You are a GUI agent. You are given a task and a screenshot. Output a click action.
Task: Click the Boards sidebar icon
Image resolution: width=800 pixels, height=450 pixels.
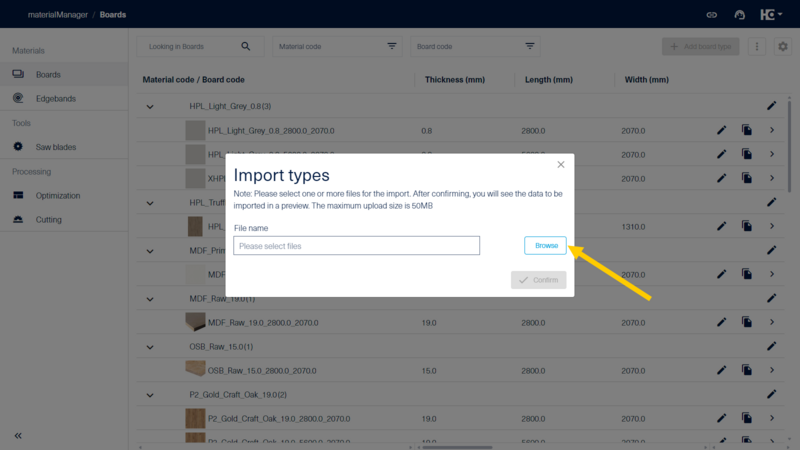point(18,74)
